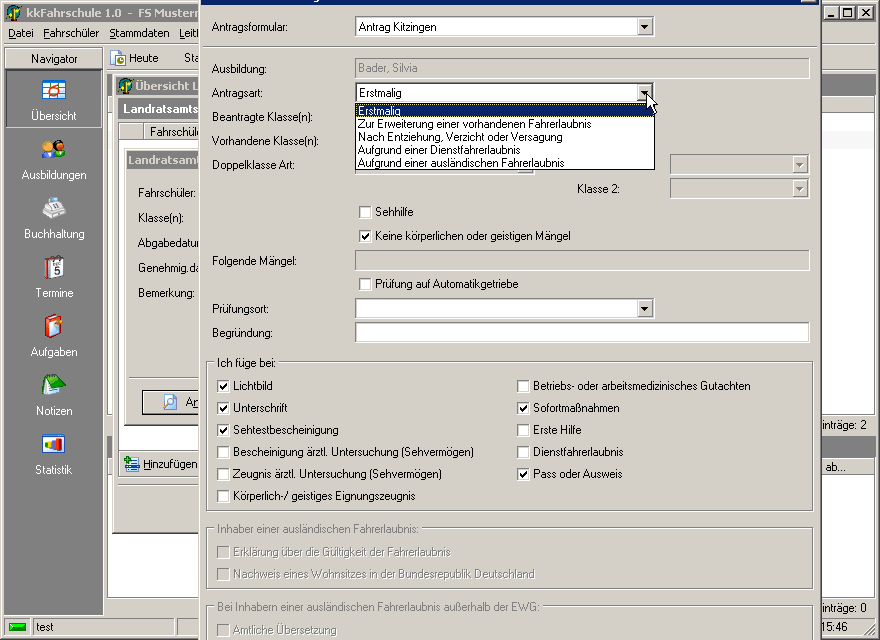The image size is (880, 640).
Task: Click the kkFahrschule title bar app icon
Action: pyautogui.click(x=14, y=12)
